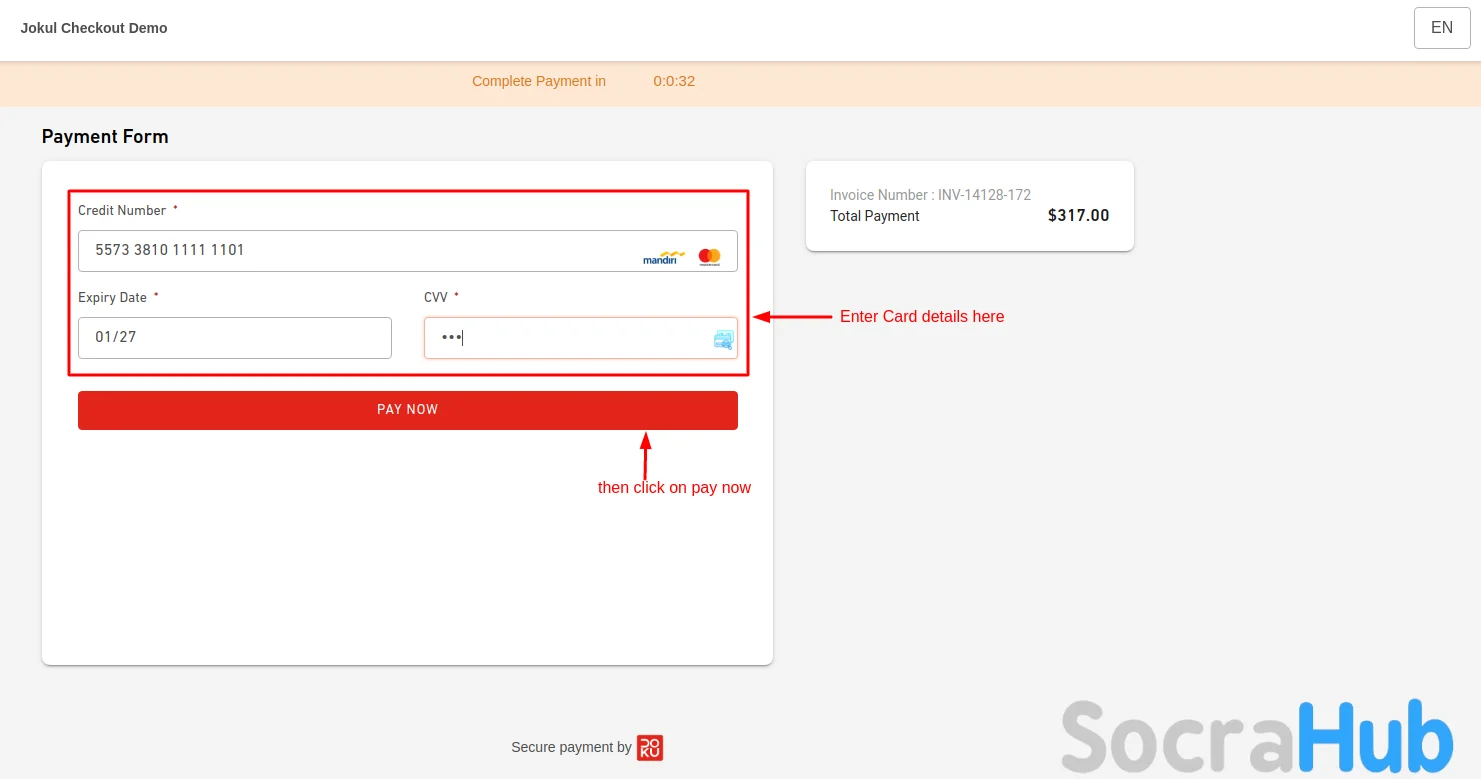1481x779 pixels.
Task: Click the Invoice Number text
Action: [x=930, y=195]
